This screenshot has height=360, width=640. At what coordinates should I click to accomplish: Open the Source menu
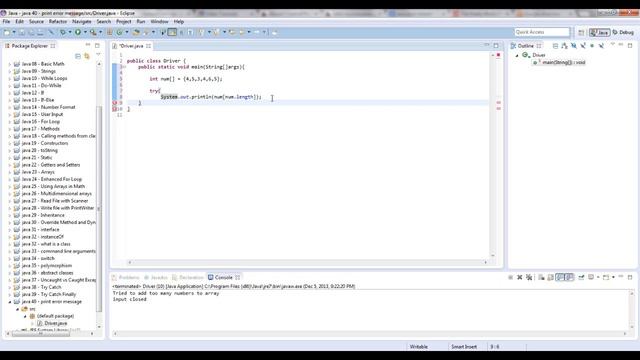tap(36, 22)
